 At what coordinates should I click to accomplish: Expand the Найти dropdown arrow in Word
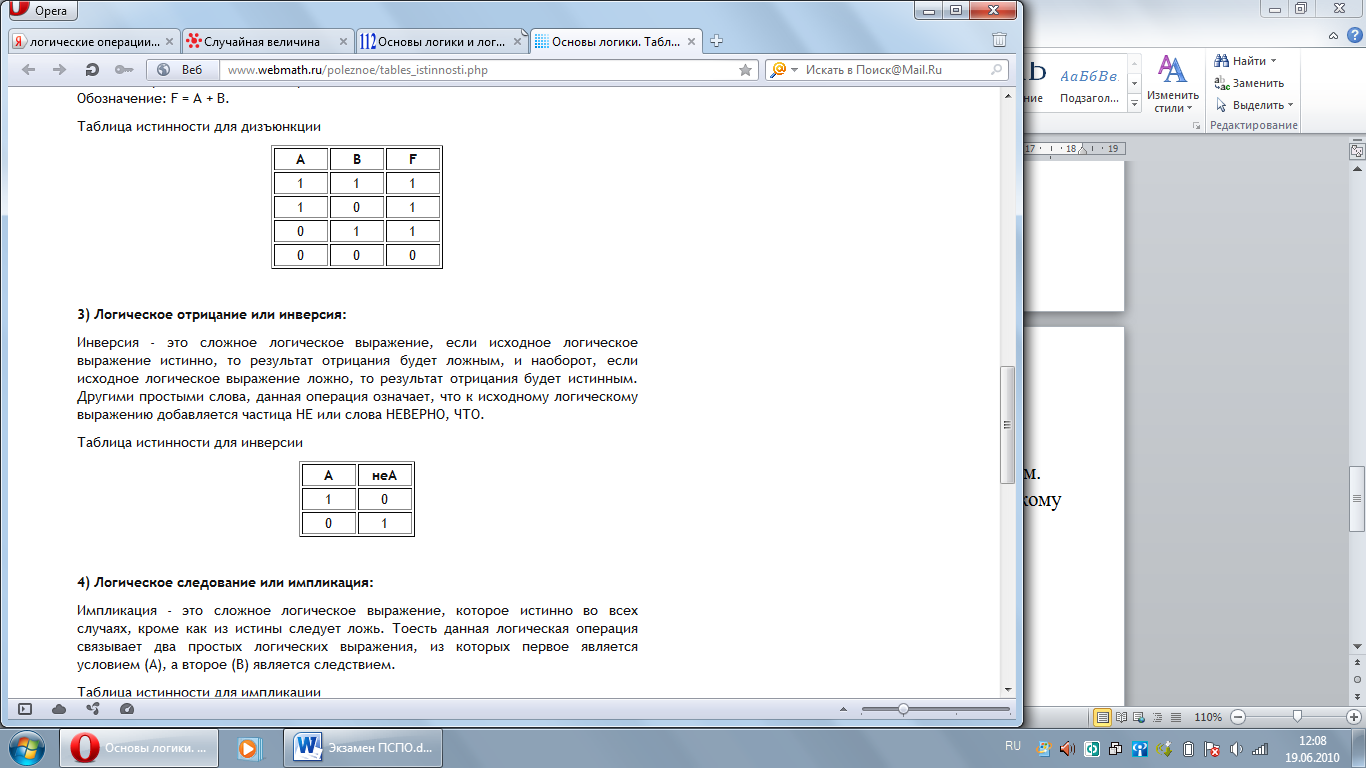tap(1273, 61)
